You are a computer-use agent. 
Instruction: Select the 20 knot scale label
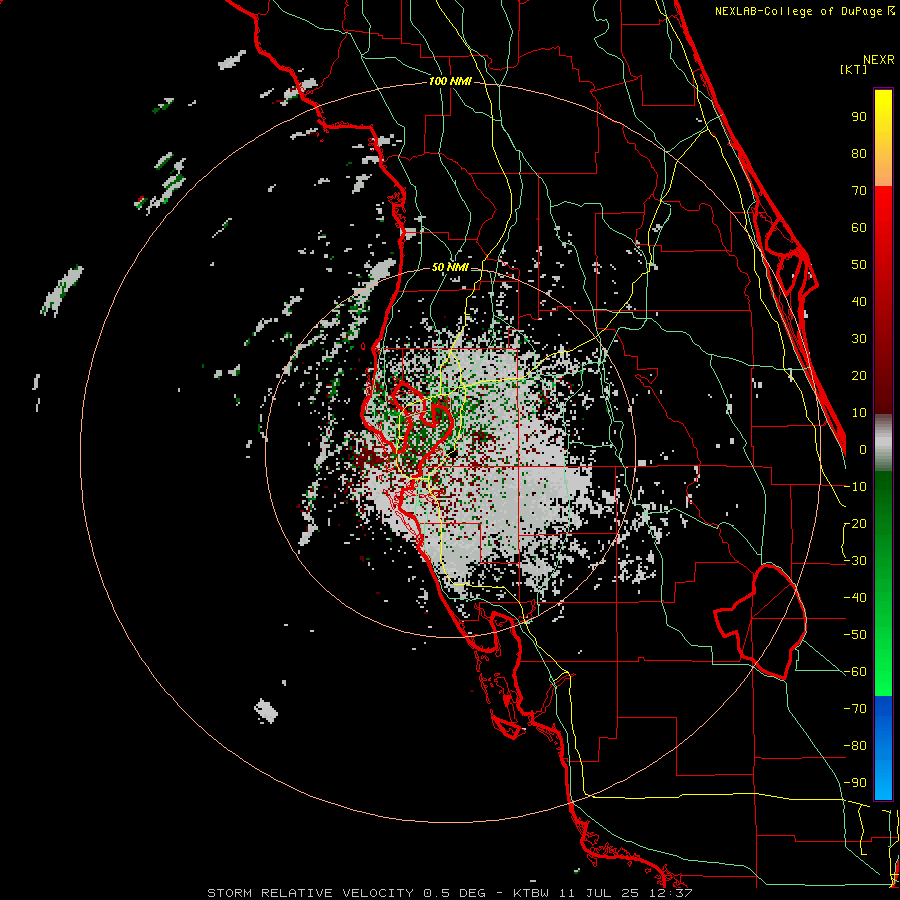tap(859, 376)
